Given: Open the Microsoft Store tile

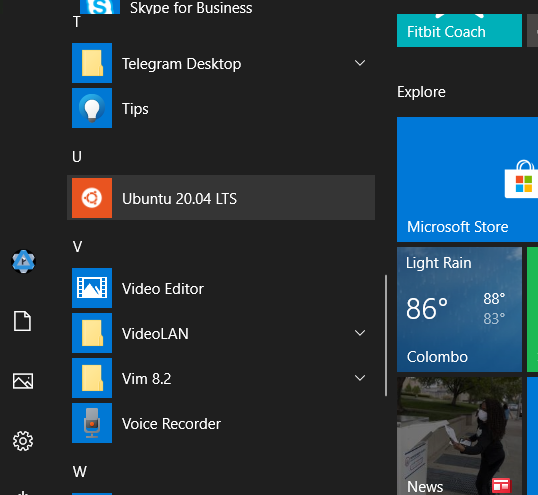Looking at the screenshot, I should [x=467, y=179].
